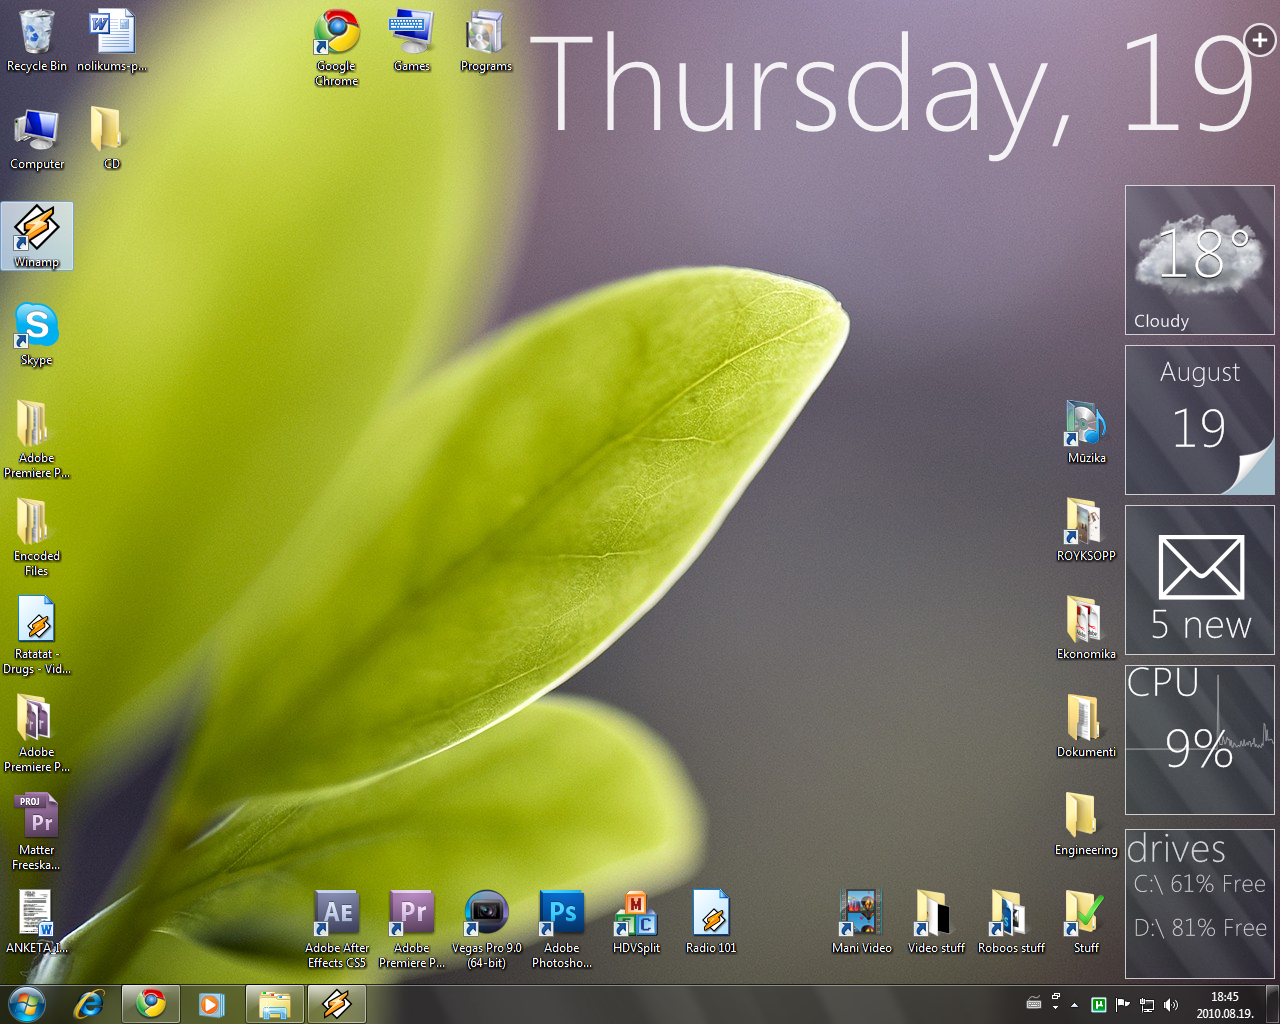Open Internet Explorer from the taskbar
The height and width of the screenshot is (1024, 1280).
(90, 1004)
